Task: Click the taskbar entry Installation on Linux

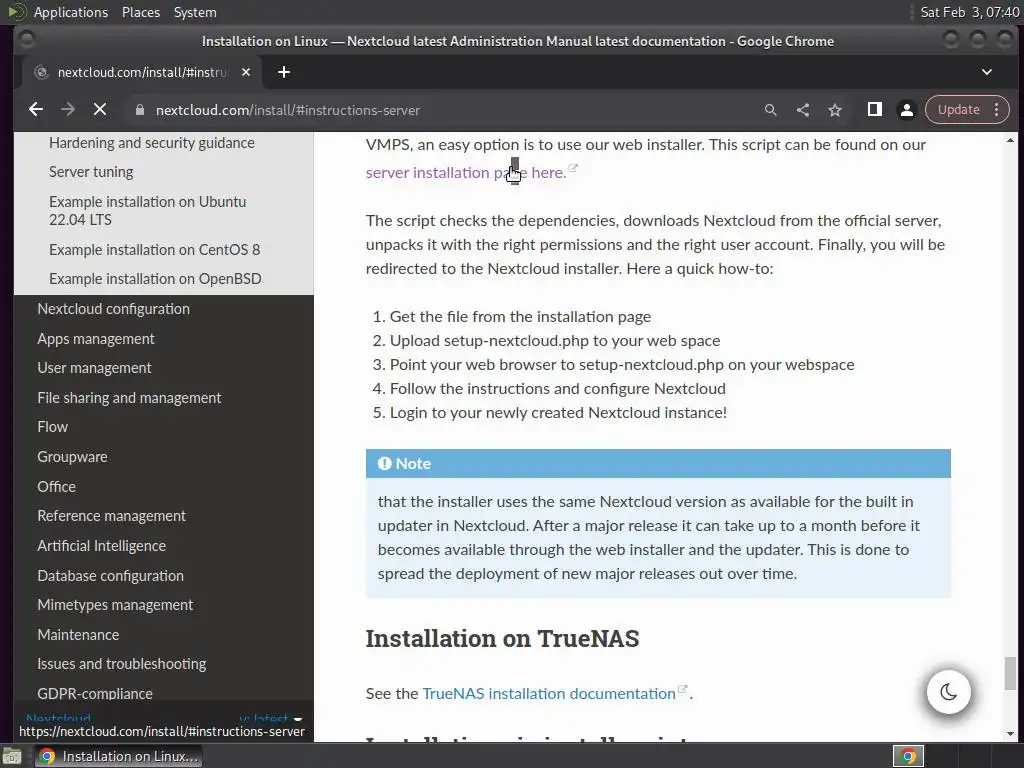Action: click(119, 756)
